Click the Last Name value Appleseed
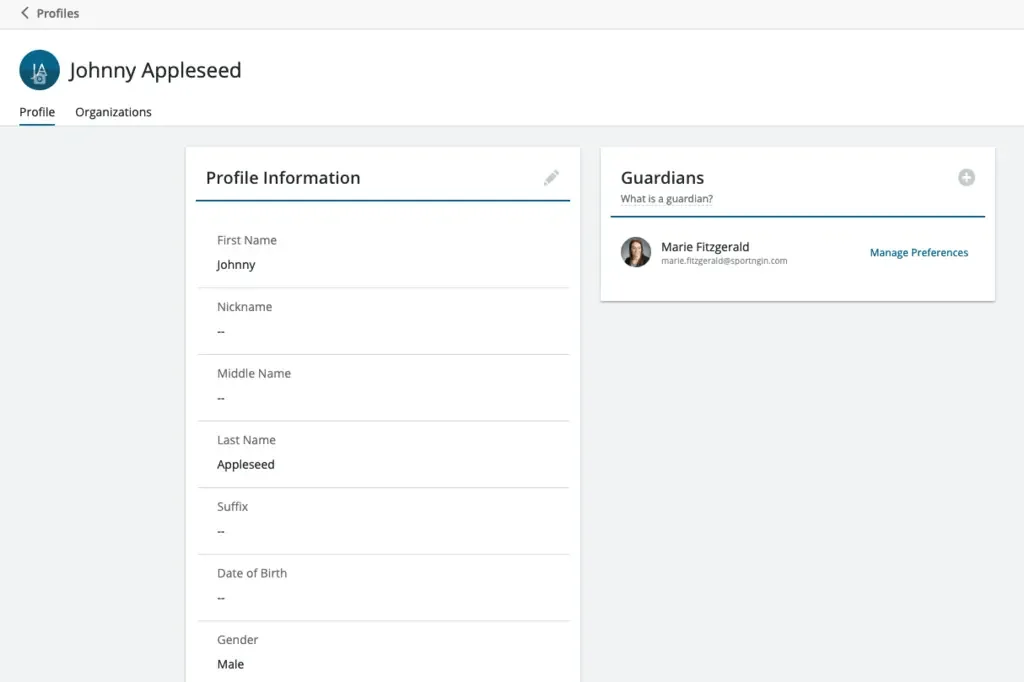This screenshot has width=1024, height=682. (246, 465)
